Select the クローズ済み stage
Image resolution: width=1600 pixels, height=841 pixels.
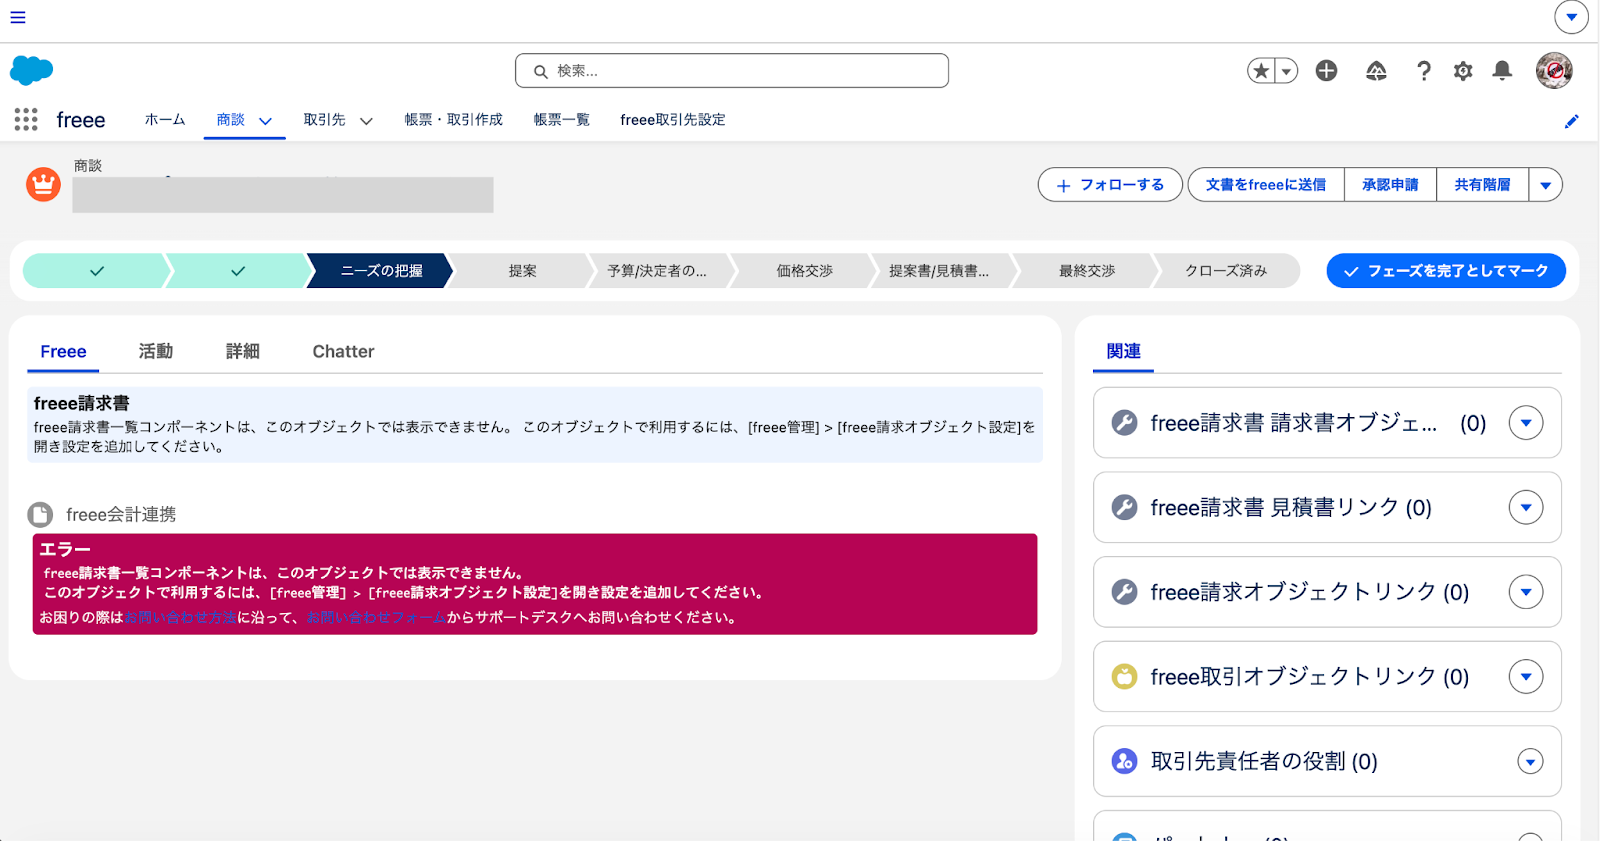1226,271
